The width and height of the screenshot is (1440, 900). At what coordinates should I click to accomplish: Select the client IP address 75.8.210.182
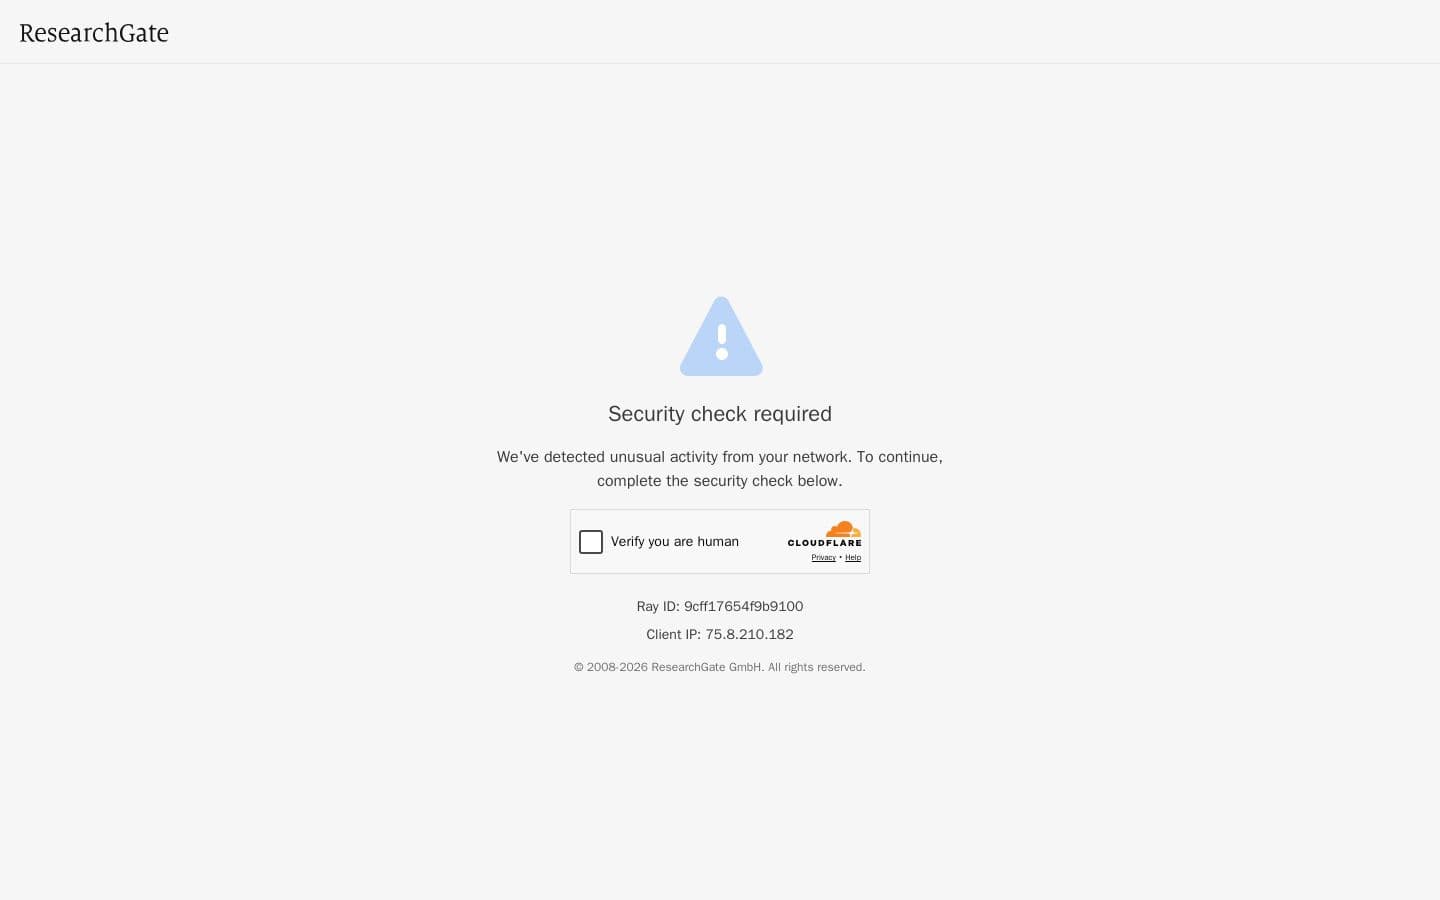point(749,635)
